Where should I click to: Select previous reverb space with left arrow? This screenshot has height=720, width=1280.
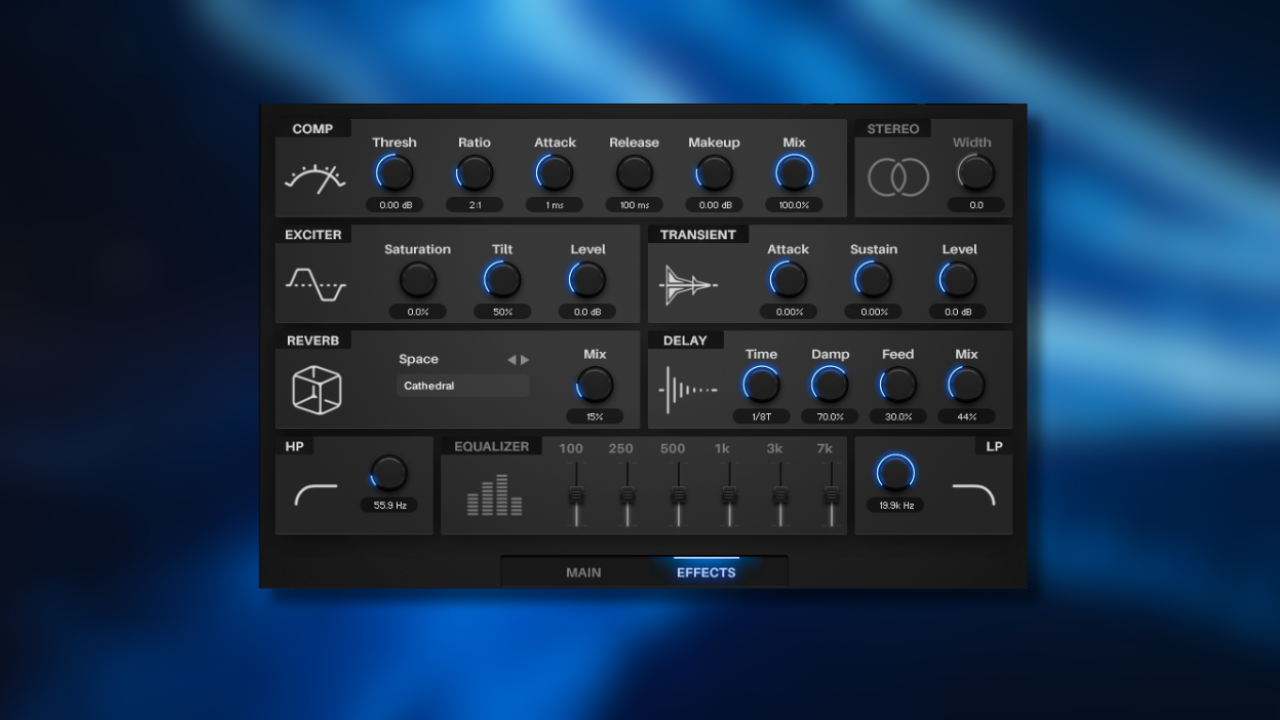(511, 360)
